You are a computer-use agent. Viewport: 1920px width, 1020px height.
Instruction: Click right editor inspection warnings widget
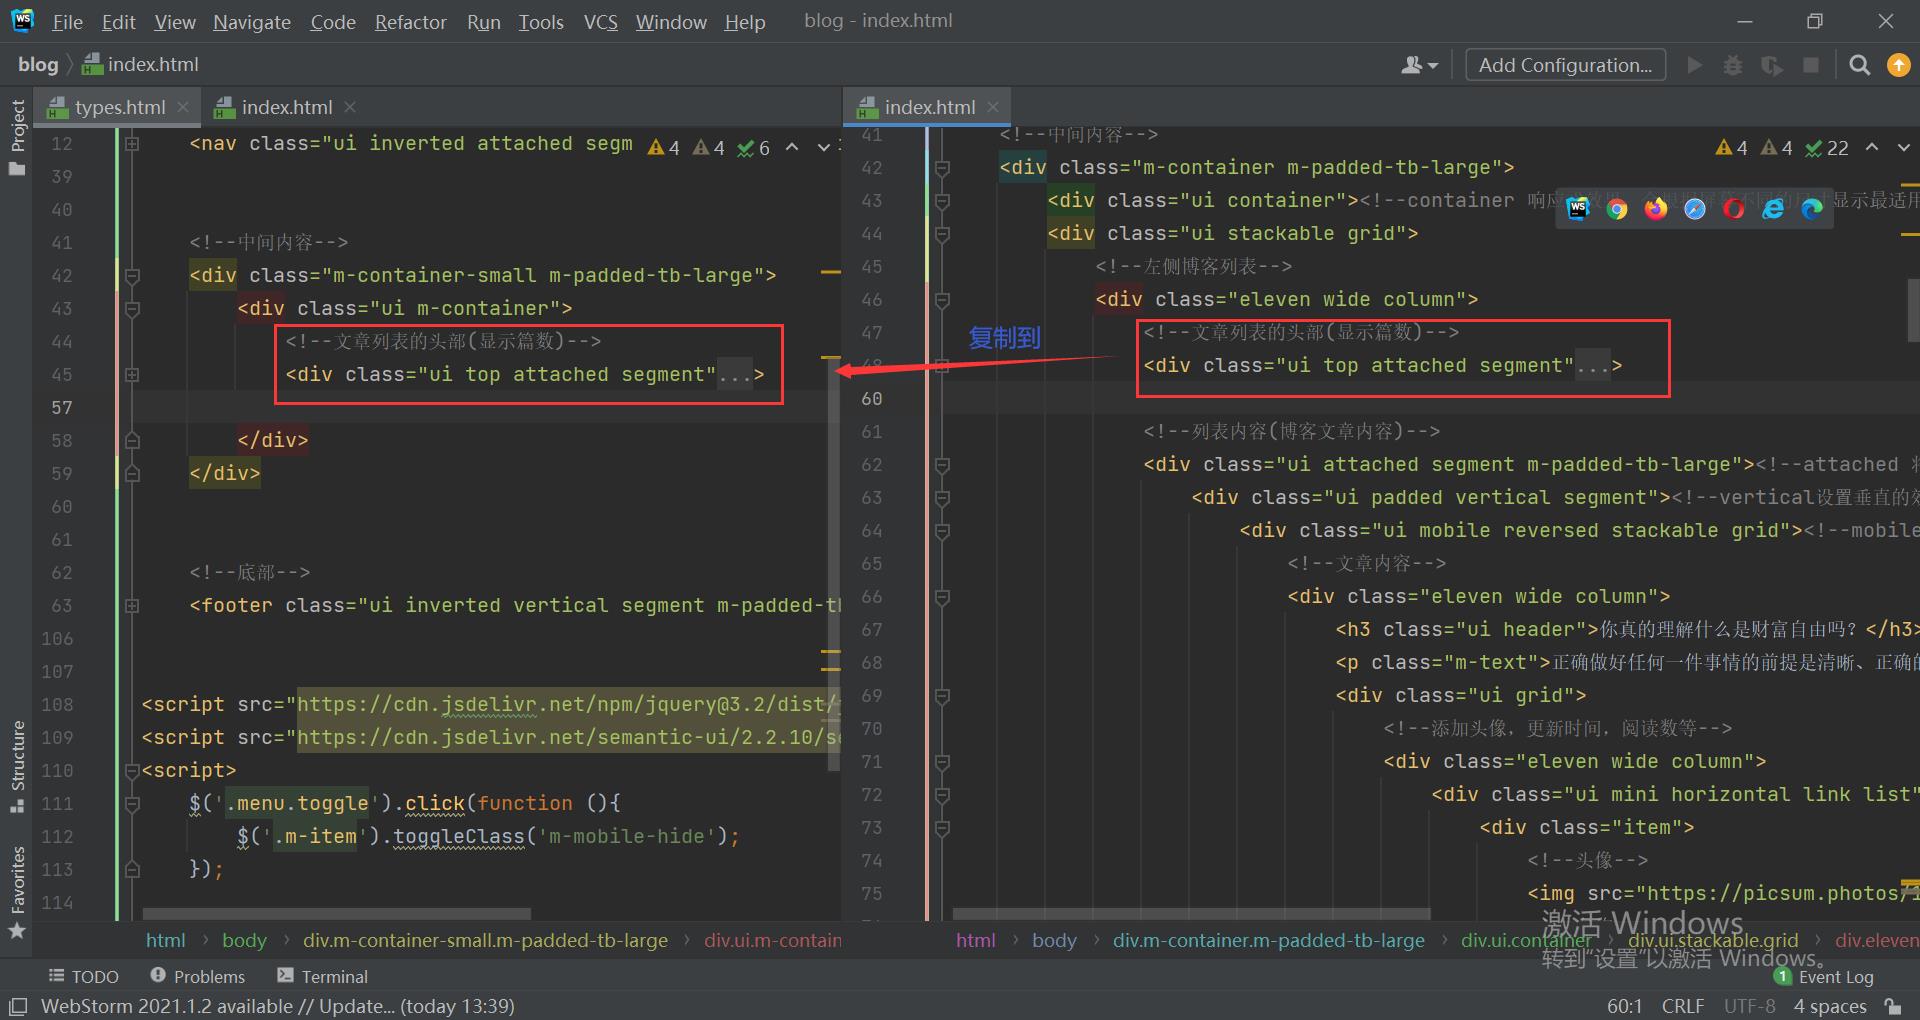coord(1782,148)
